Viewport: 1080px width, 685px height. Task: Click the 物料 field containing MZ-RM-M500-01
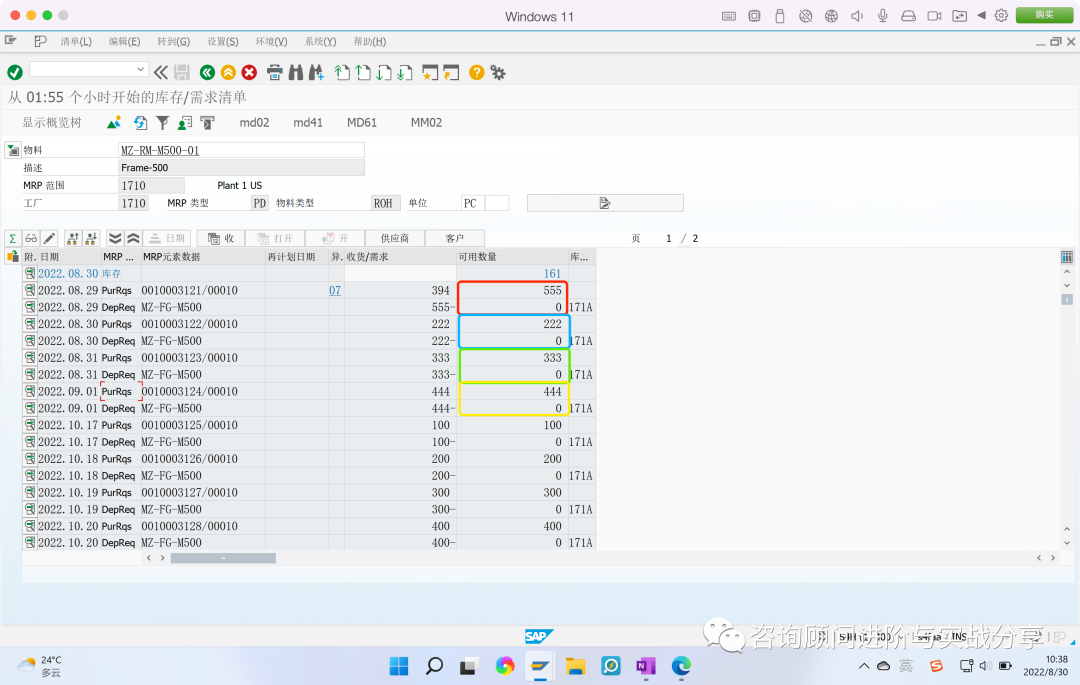click(241, 150)
